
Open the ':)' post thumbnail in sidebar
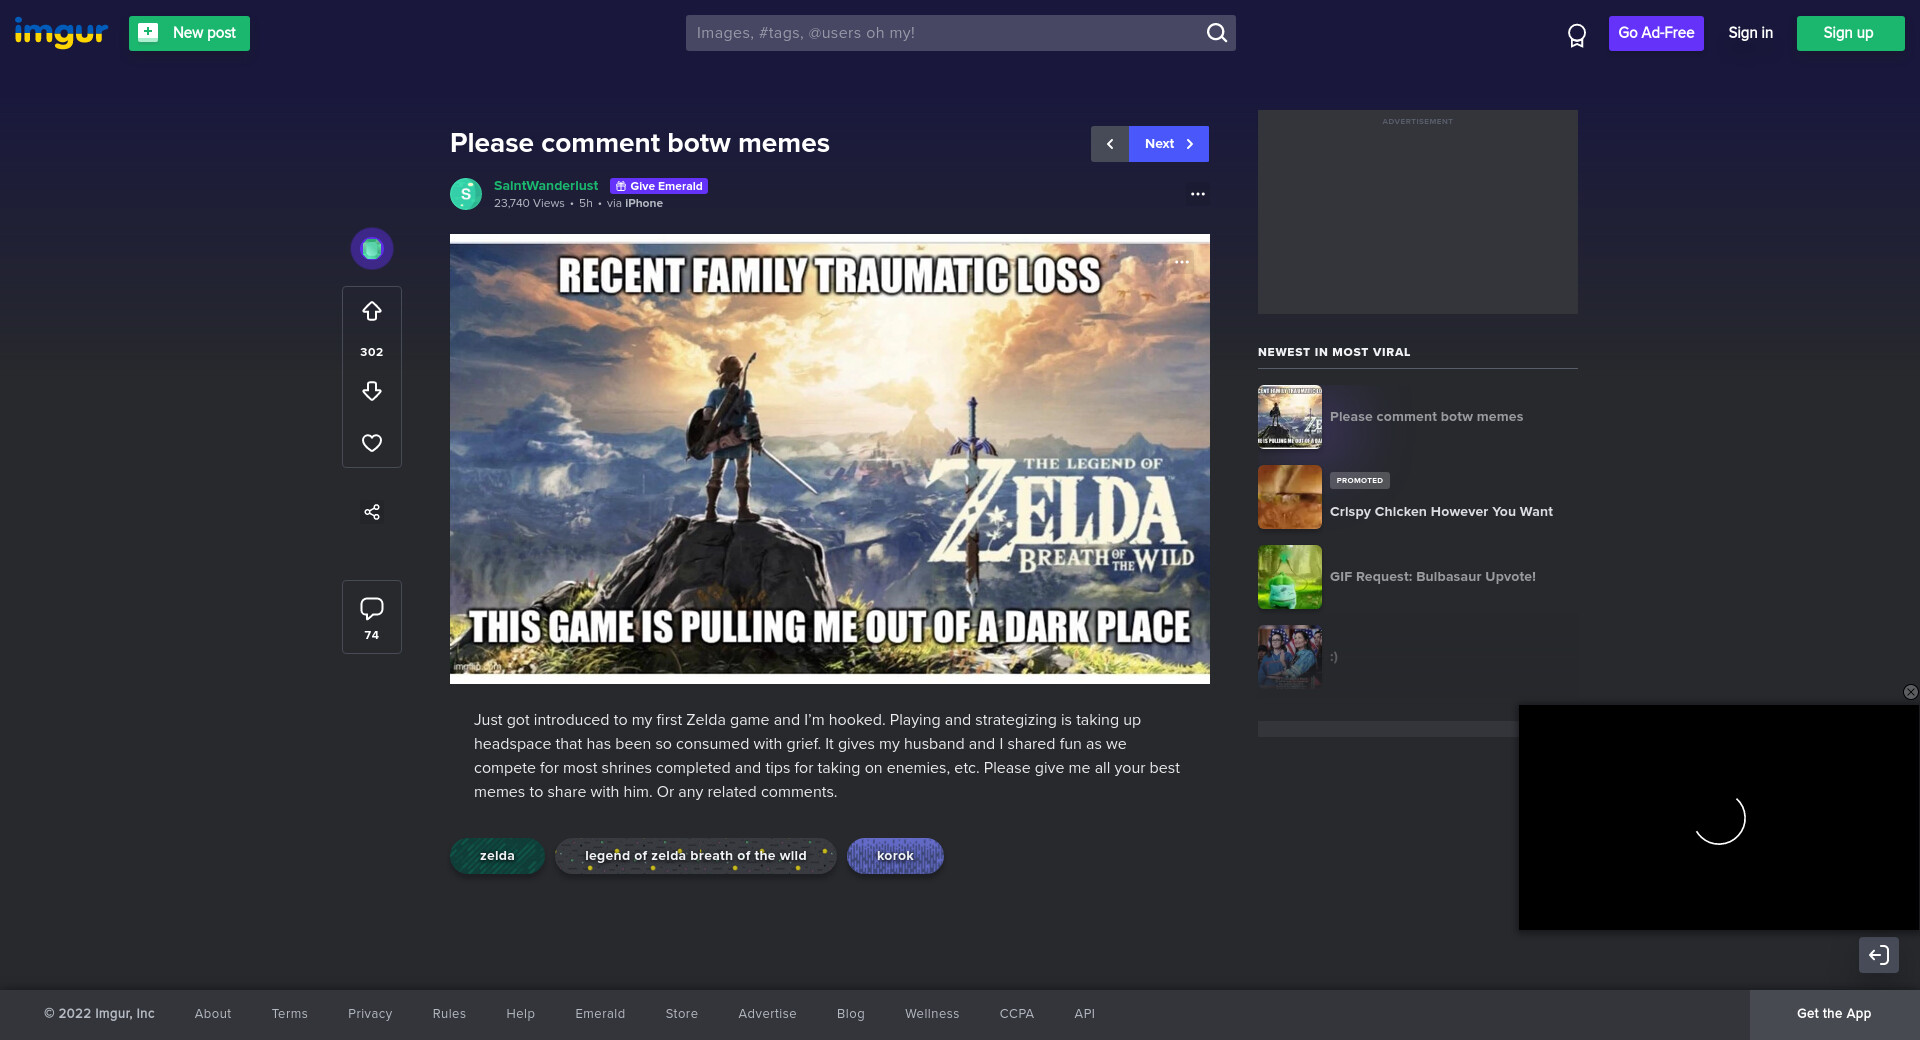click(x=1290, y=657)
